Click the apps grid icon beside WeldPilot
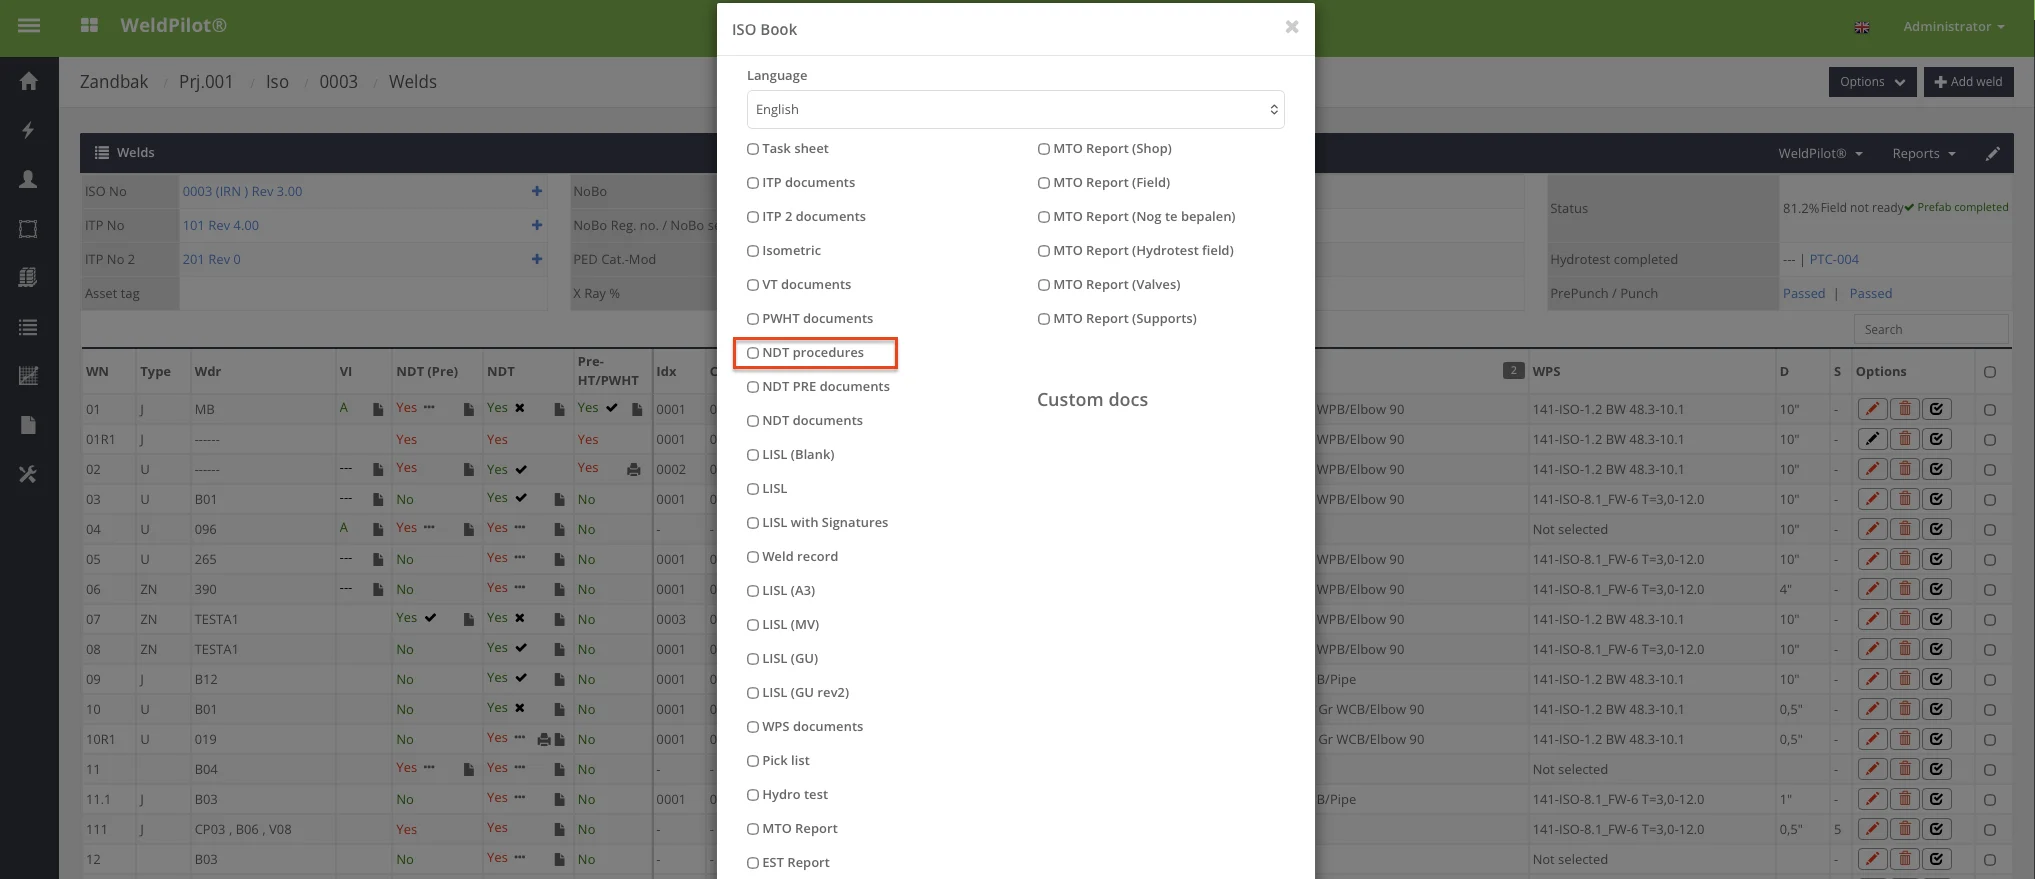Image resolution: width=2035 pixels, height=879 pixels. (89, 26)
